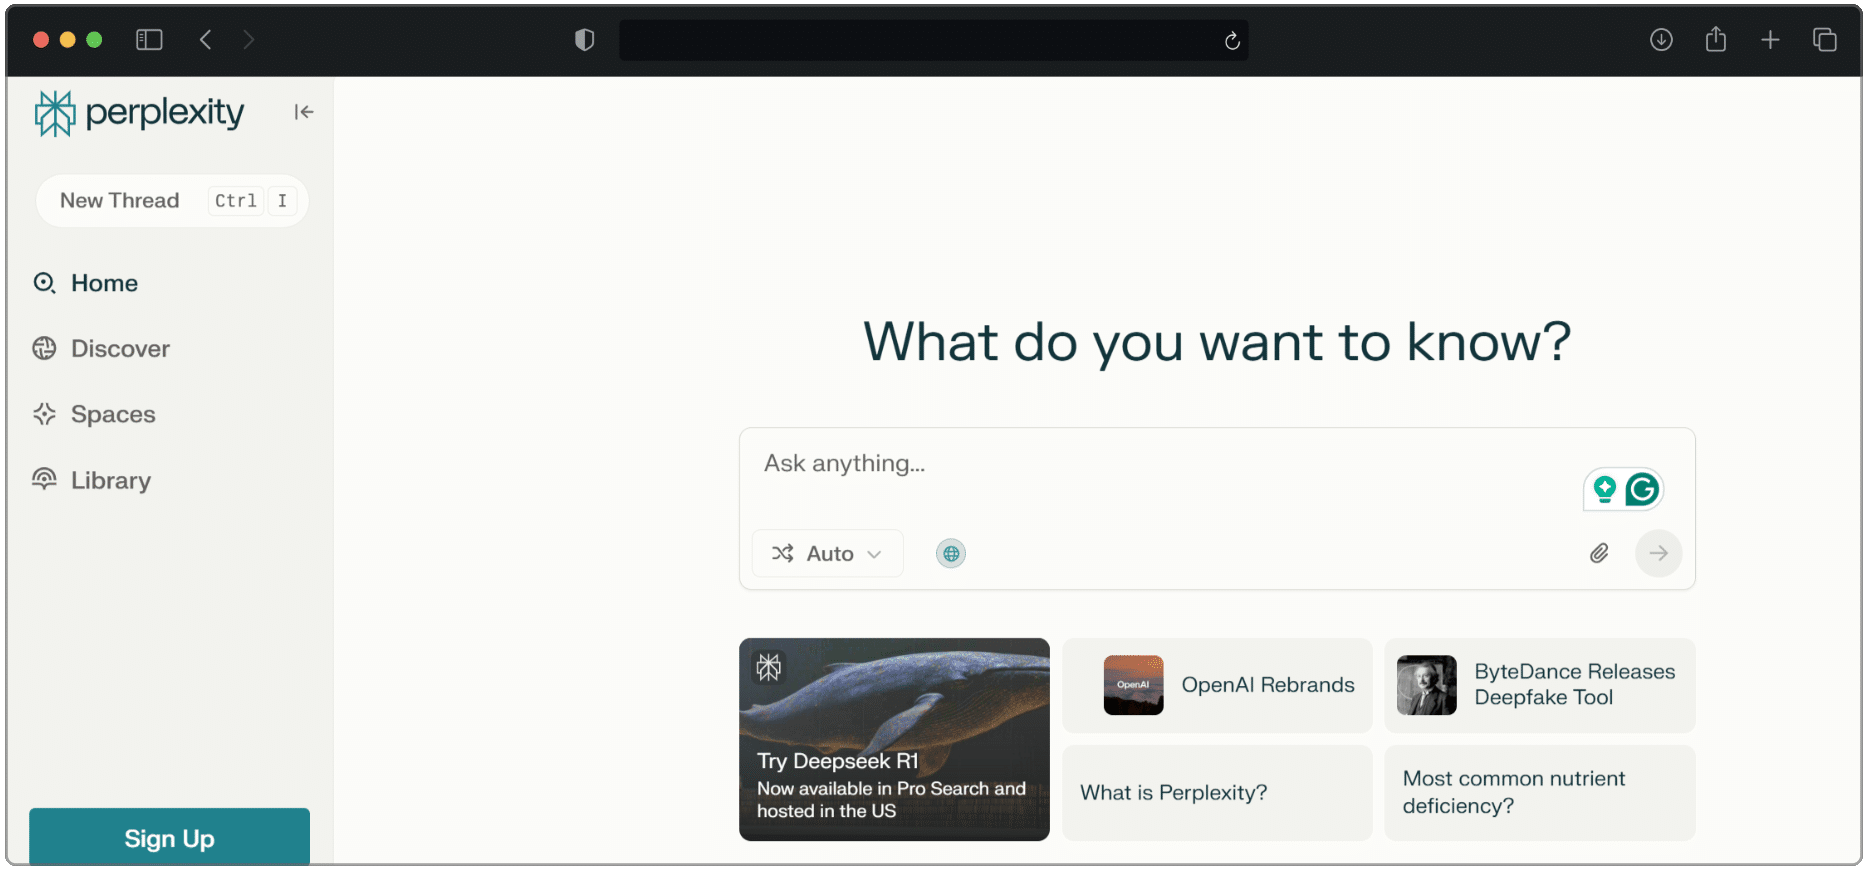Image resolution: width=1867 pixels, height=869 pixels.
Task: Click the Discover globe icon
Action: [44, 348]
